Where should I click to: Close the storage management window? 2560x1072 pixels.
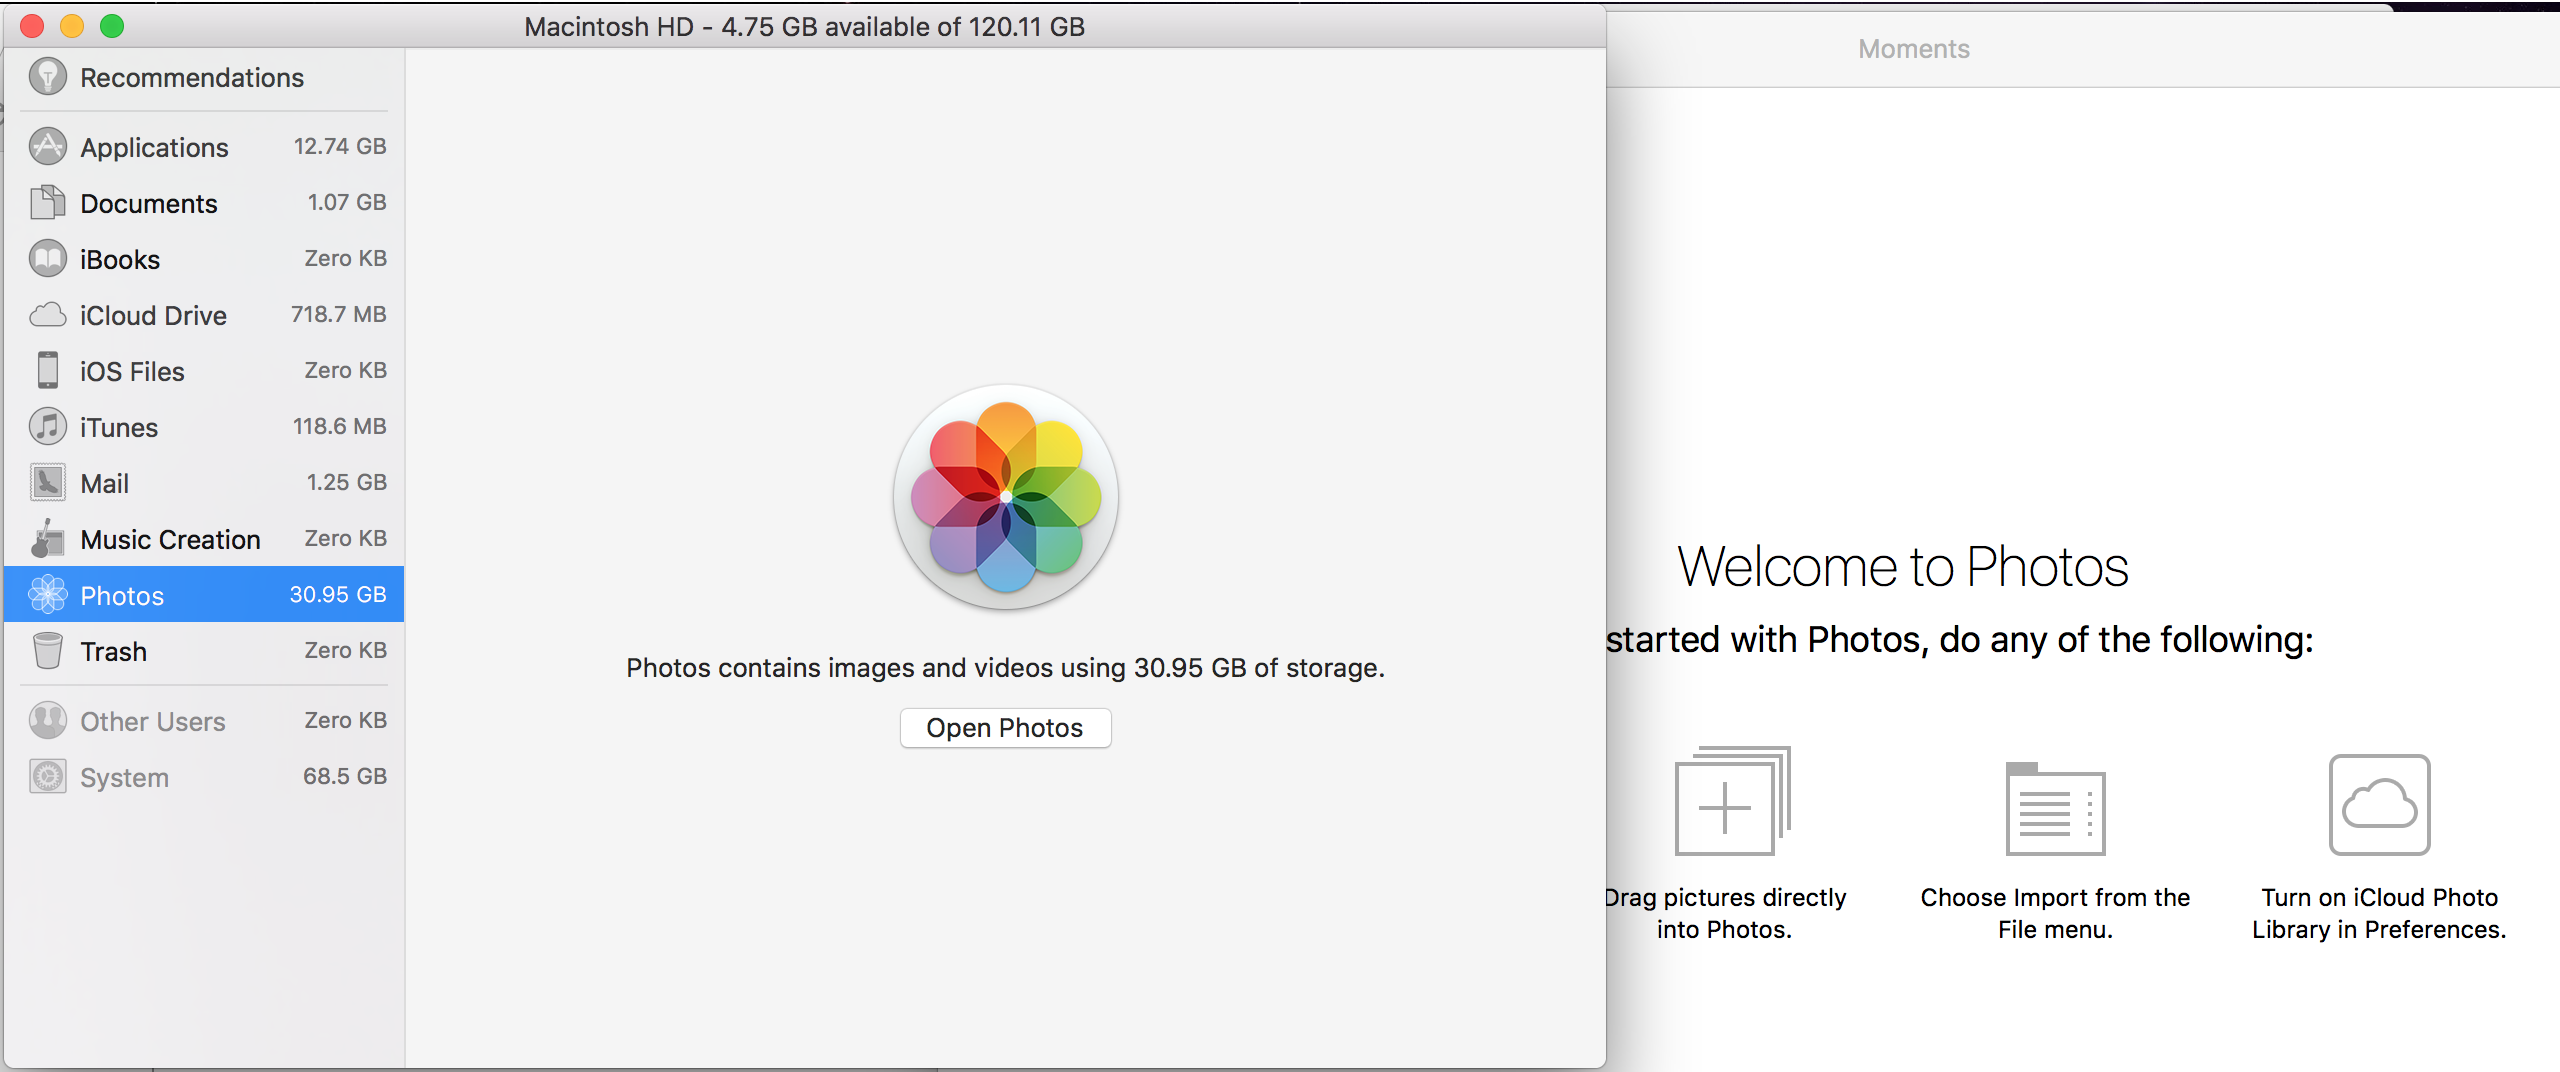click(32, 26)
